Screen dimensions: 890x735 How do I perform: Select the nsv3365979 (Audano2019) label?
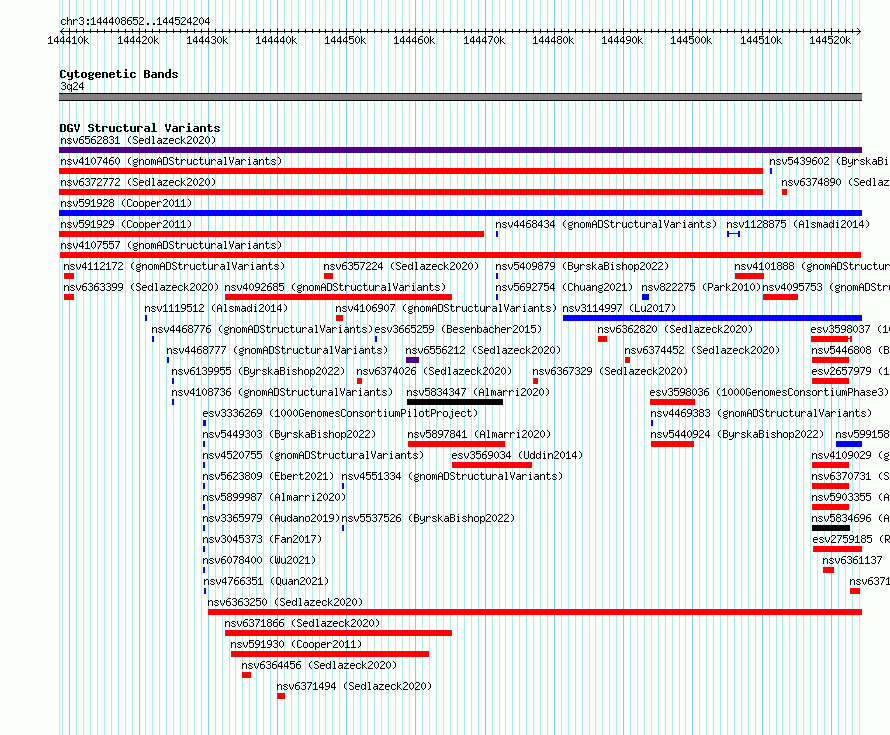pyautogui.click(x=271, y=518)
